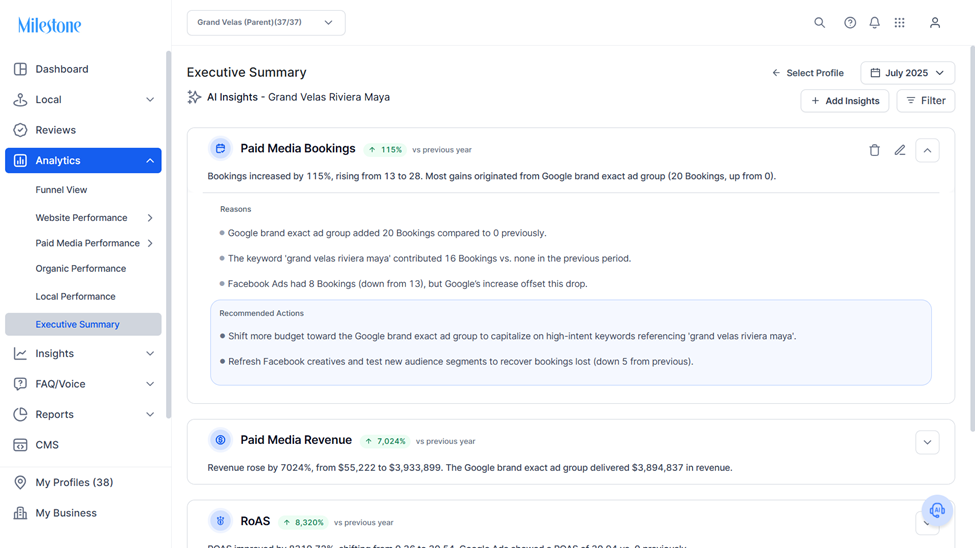Expand the Paid Media Revenue card
Screen dimensions: 975x548
[927, 442]
